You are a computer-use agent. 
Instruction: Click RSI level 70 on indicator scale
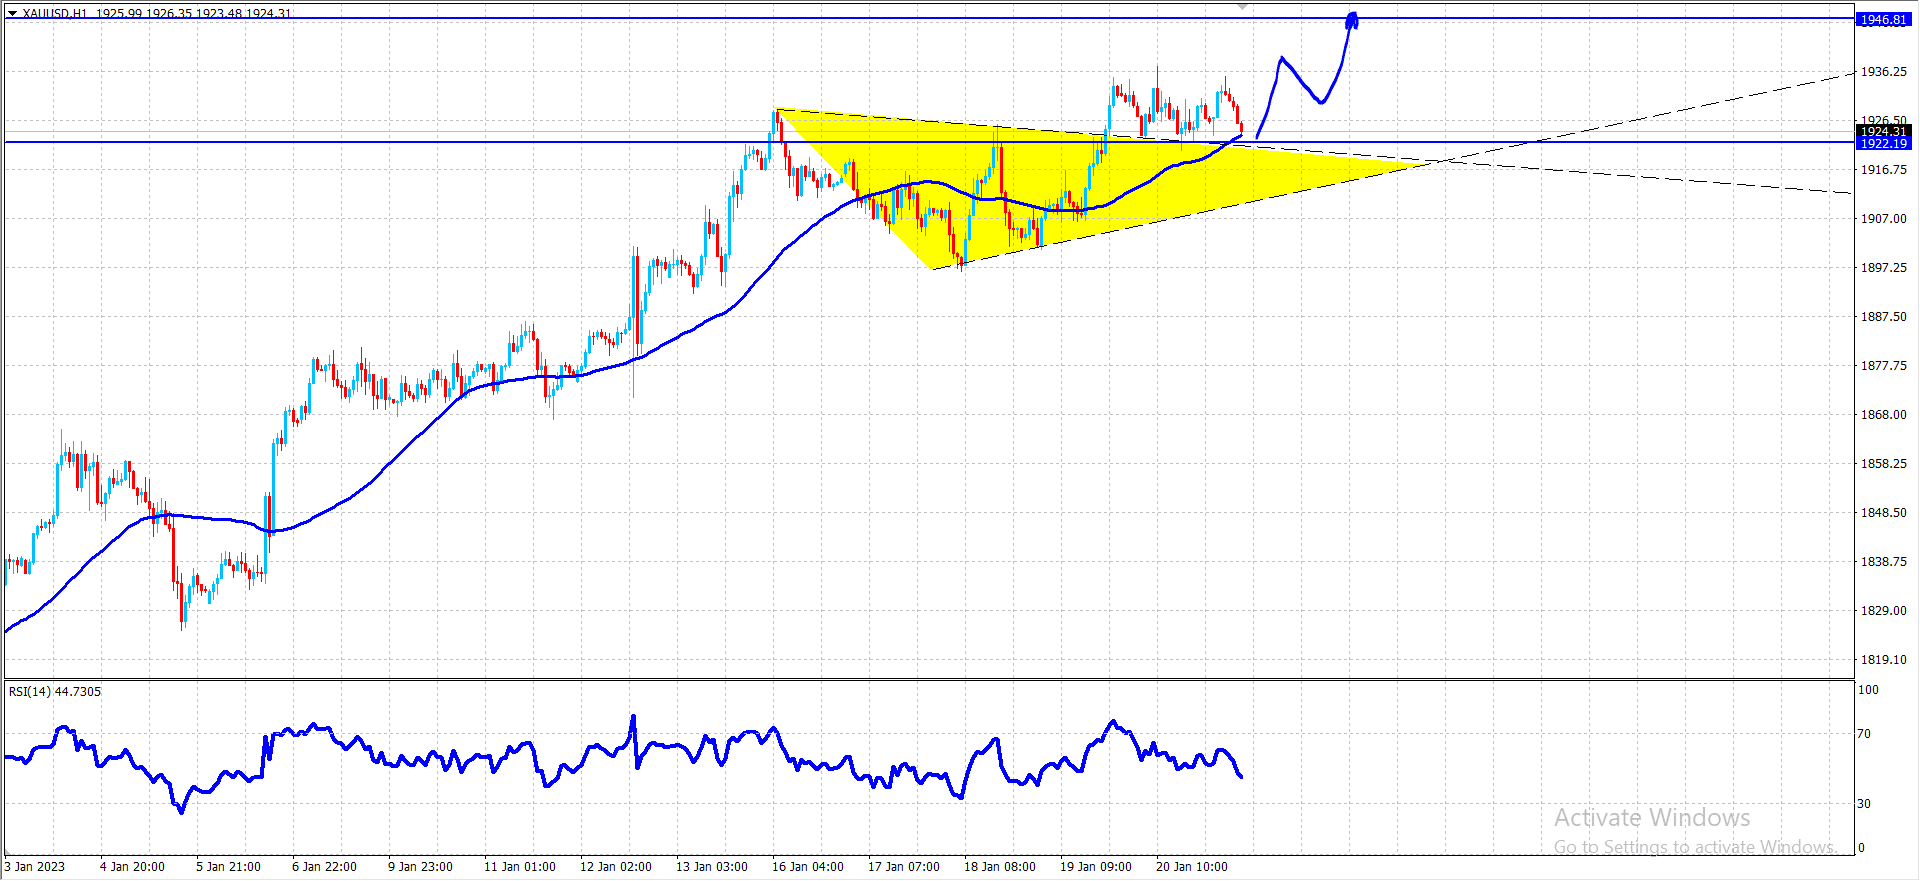[1864, 733]
